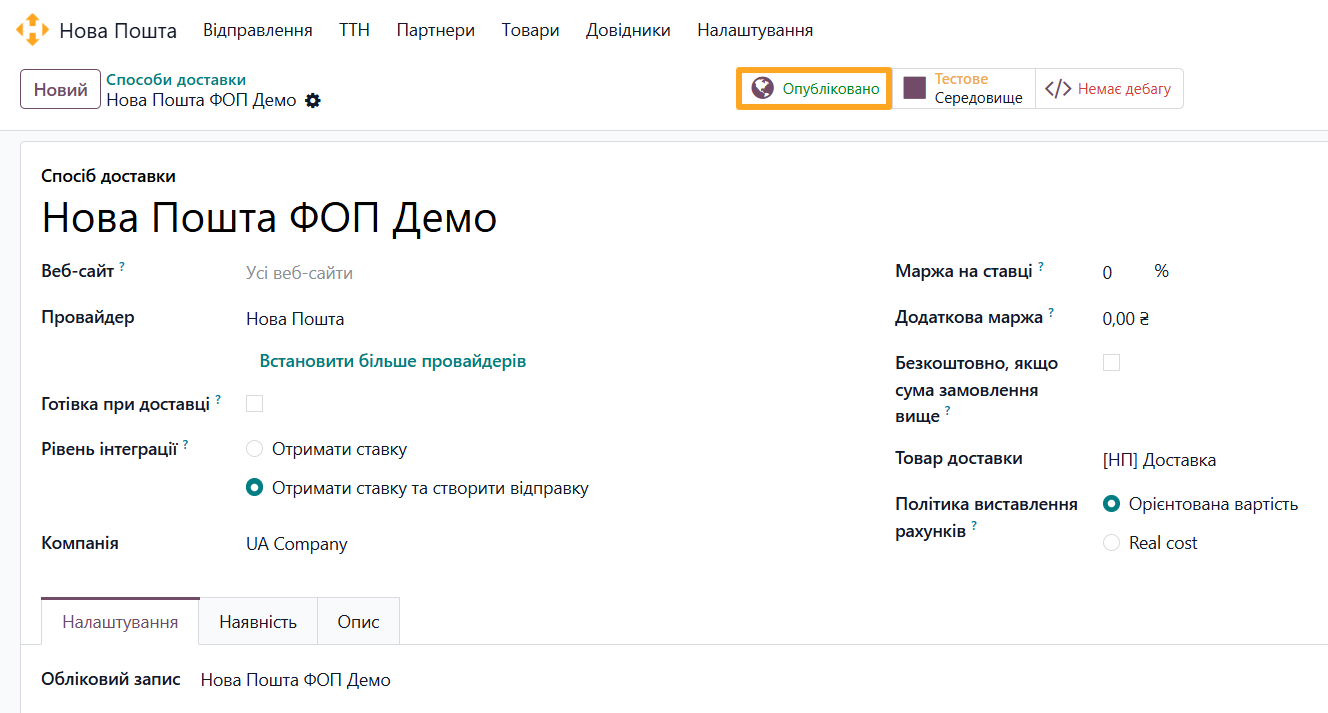Open the Довідники menu
1328x713 pixels.
coord(628,30)
